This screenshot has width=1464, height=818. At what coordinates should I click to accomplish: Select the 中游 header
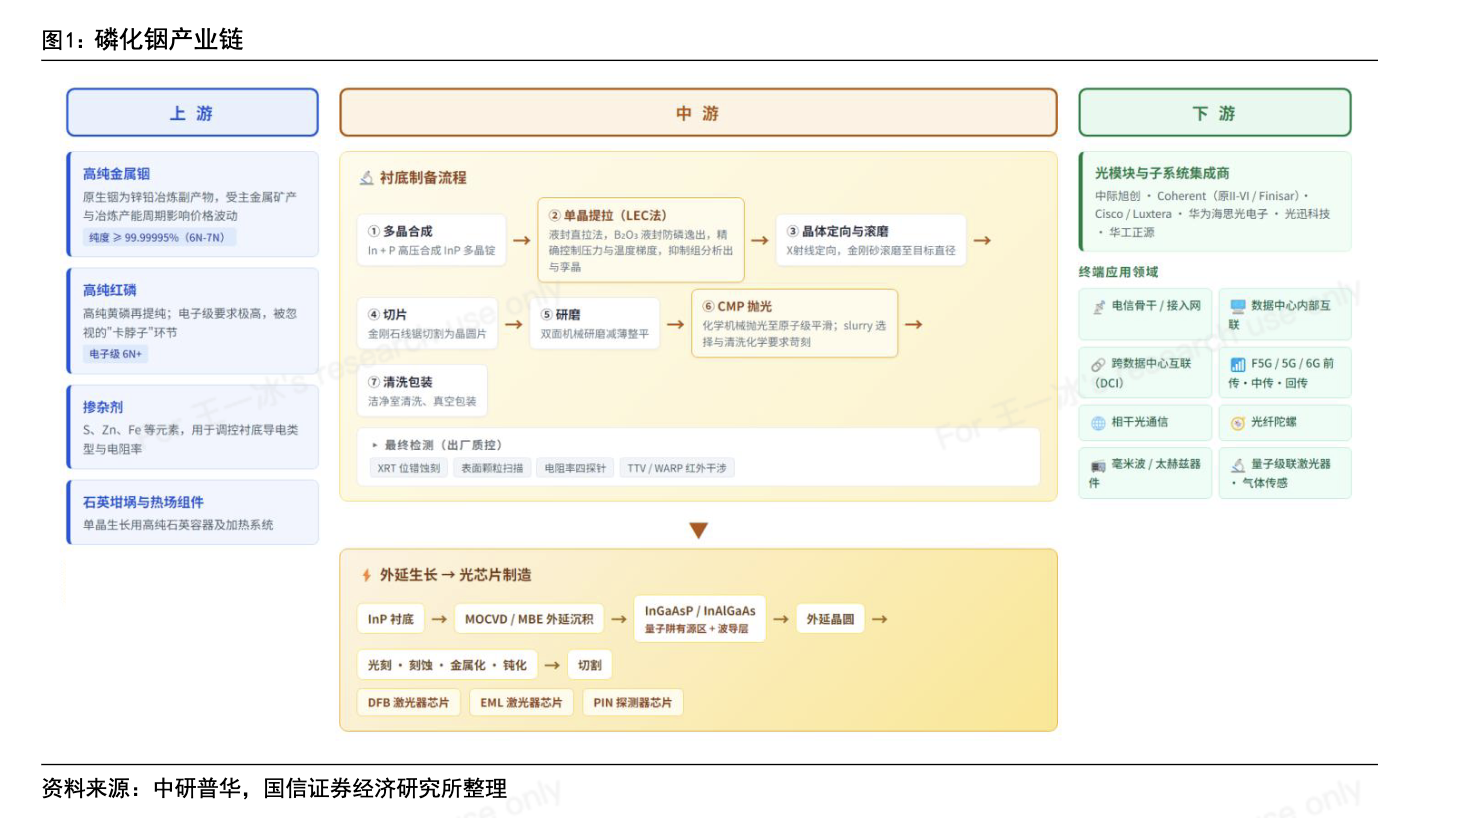698,113
